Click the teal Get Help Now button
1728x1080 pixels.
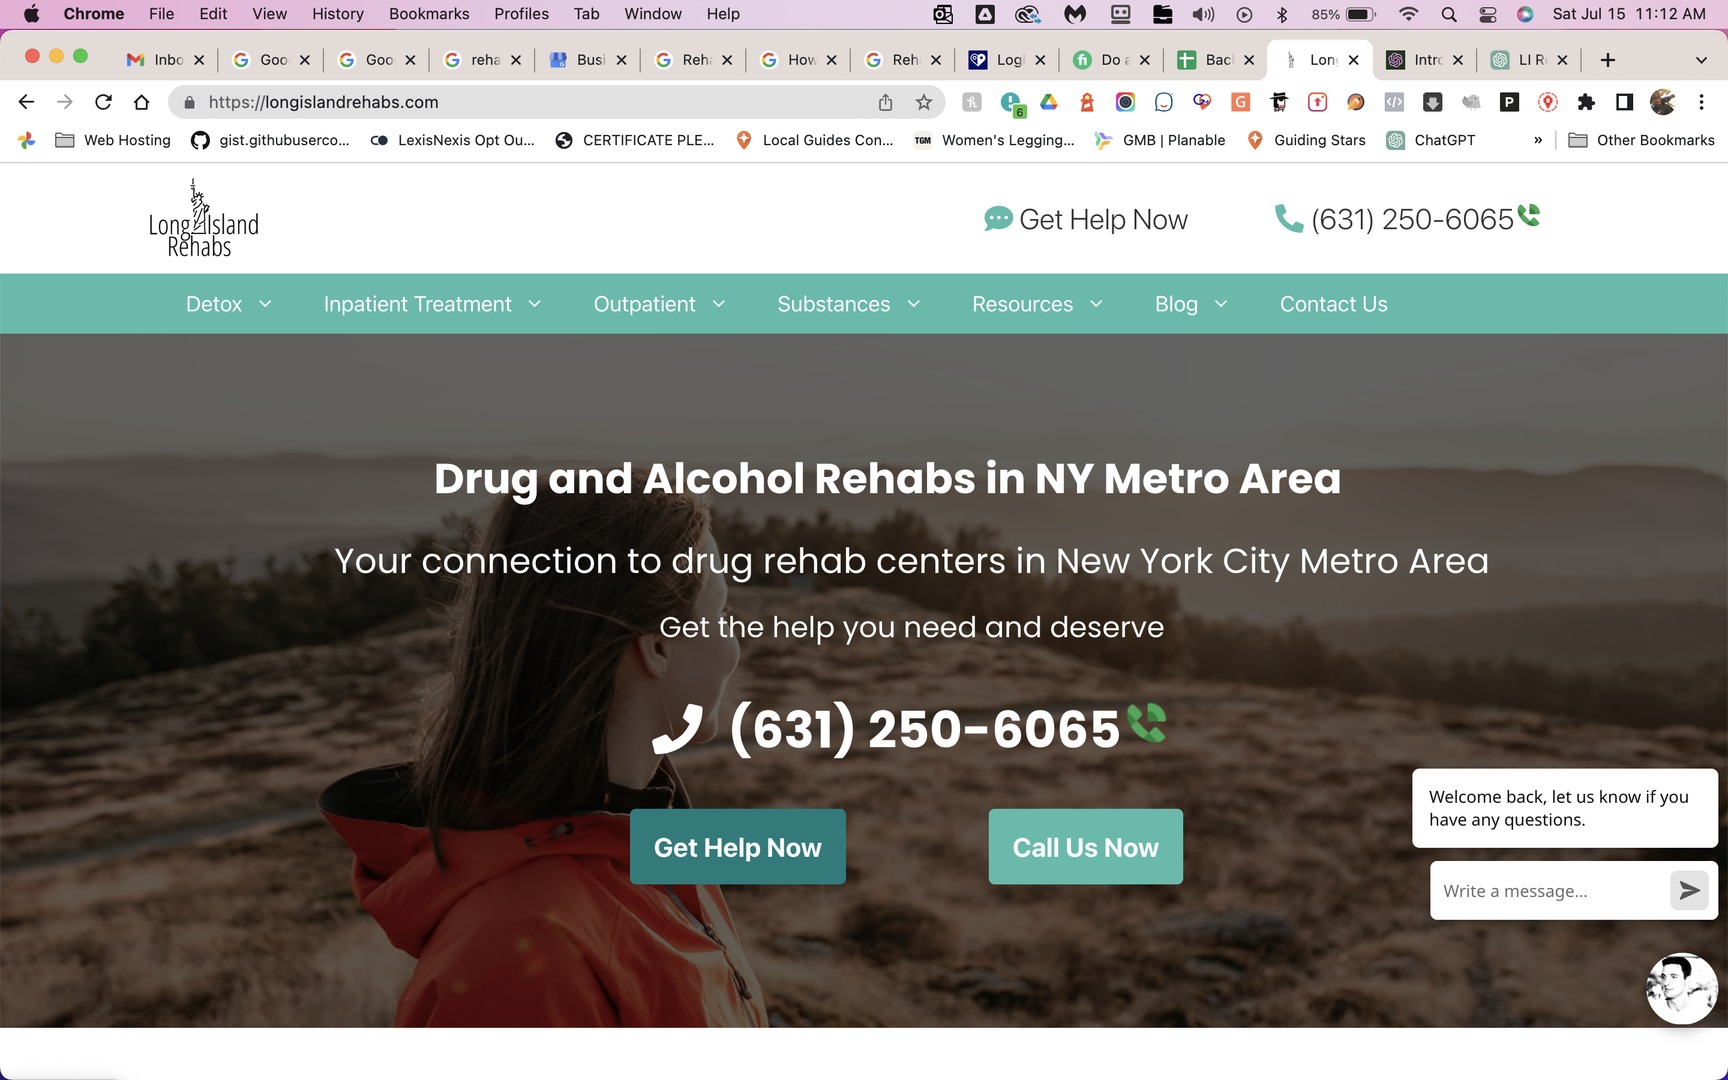(738, 847)
